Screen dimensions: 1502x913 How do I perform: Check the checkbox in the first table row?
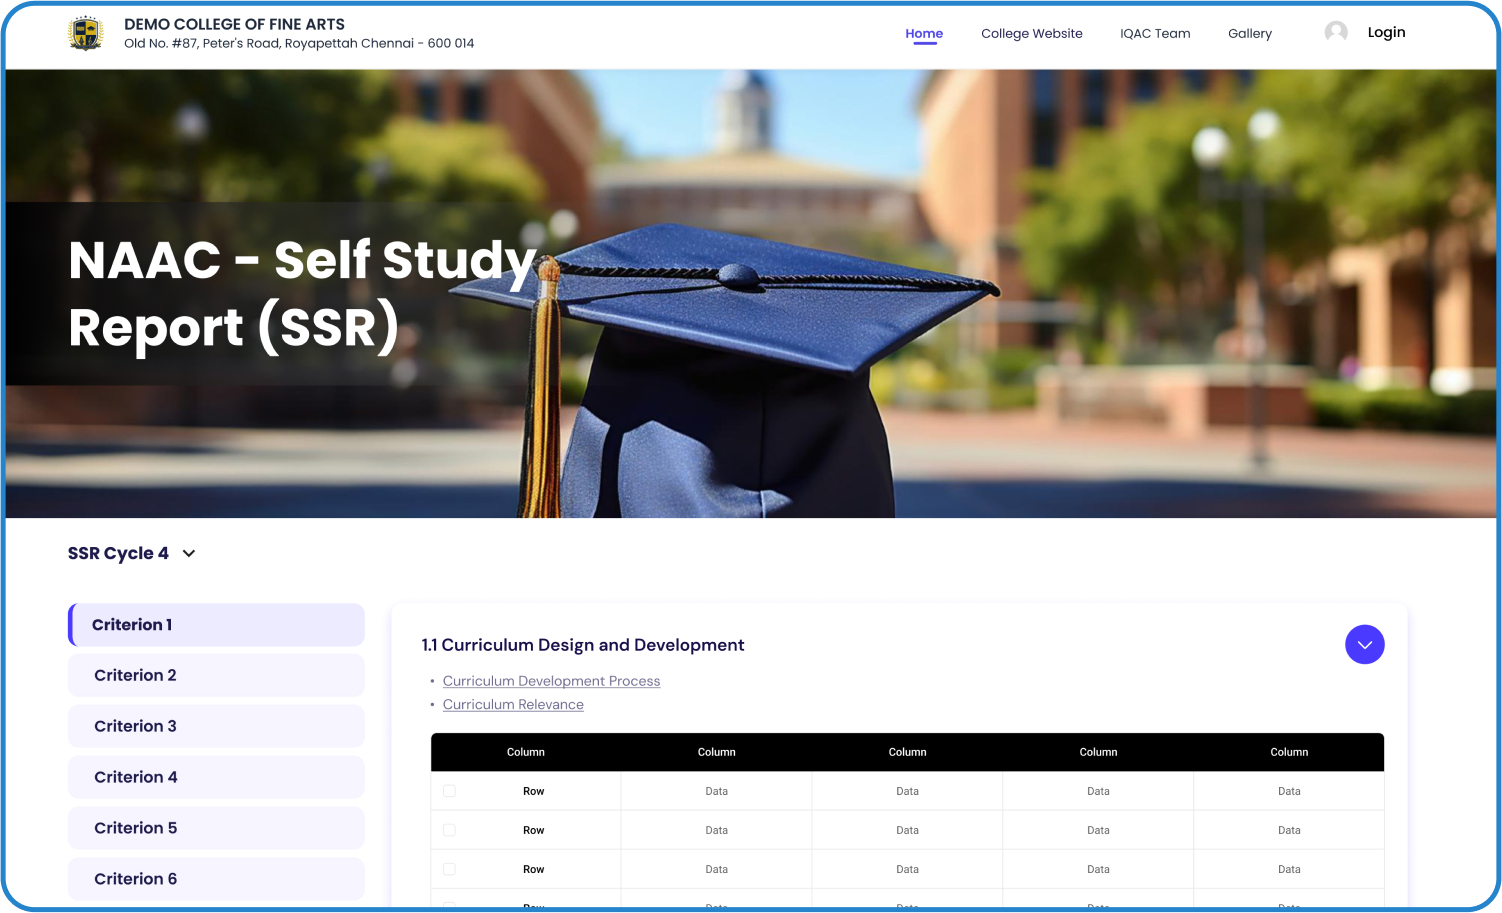coord(449,790)
